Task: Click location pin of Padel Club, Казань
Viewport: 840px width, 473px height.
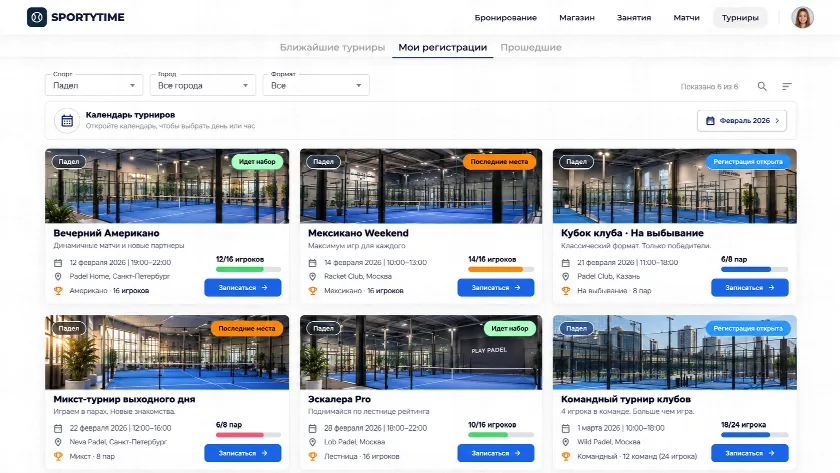Action: click(565, 276)
